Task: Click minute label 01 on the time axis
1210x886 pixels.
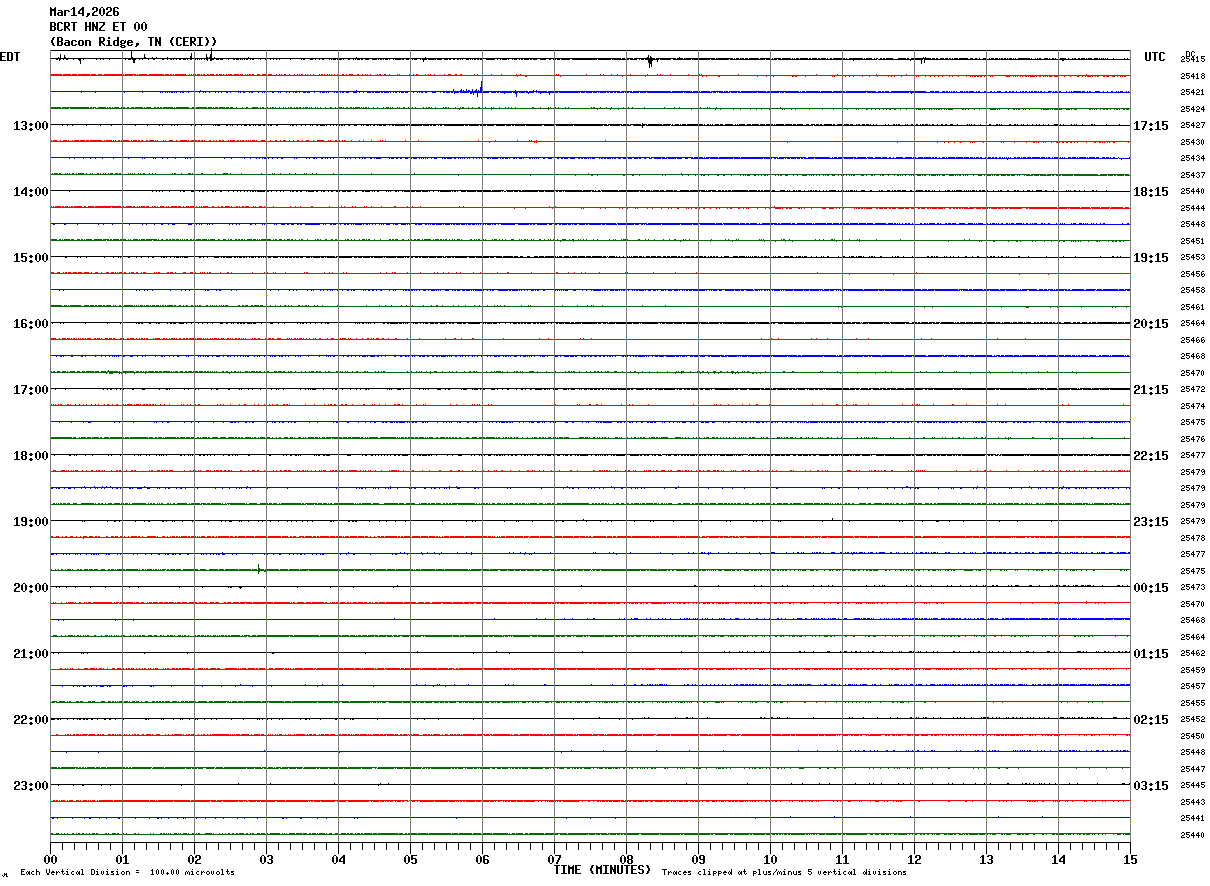Action: point(122,859)
